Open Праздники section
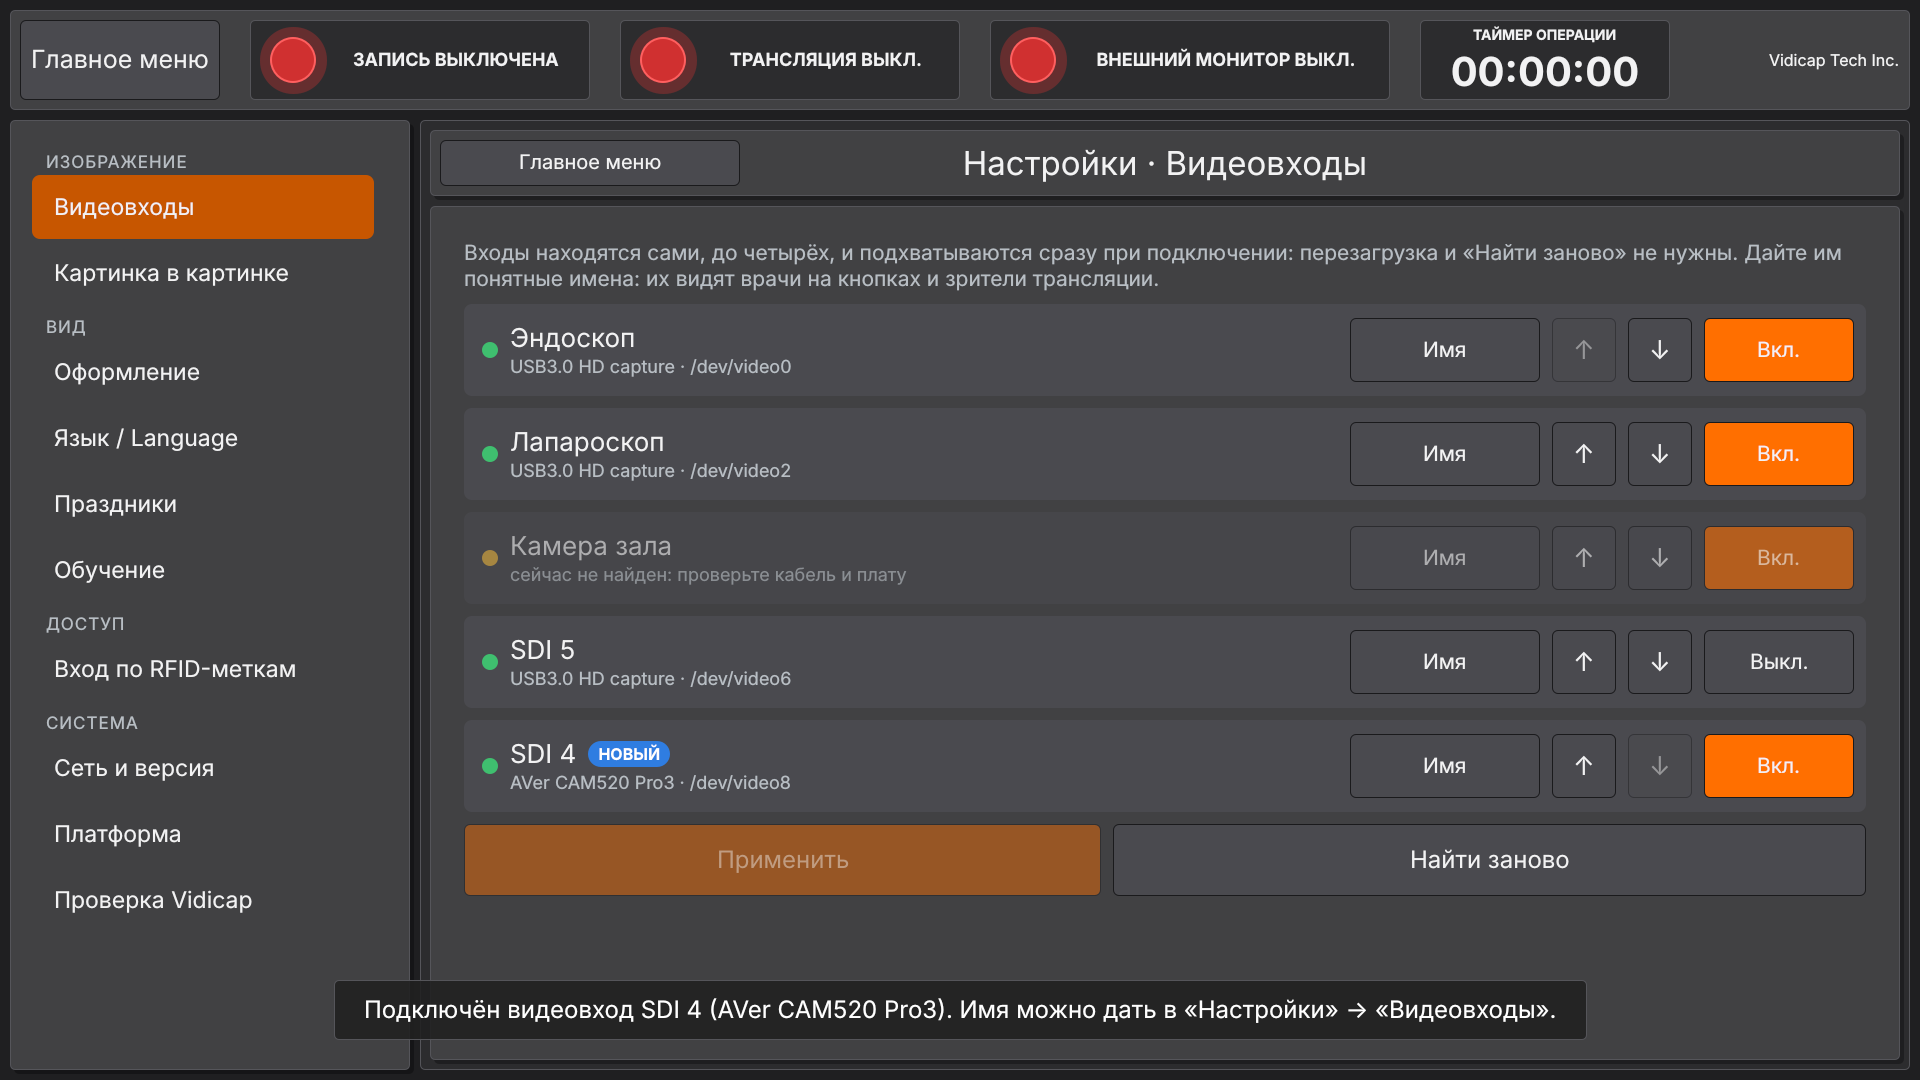 point(203,504)
